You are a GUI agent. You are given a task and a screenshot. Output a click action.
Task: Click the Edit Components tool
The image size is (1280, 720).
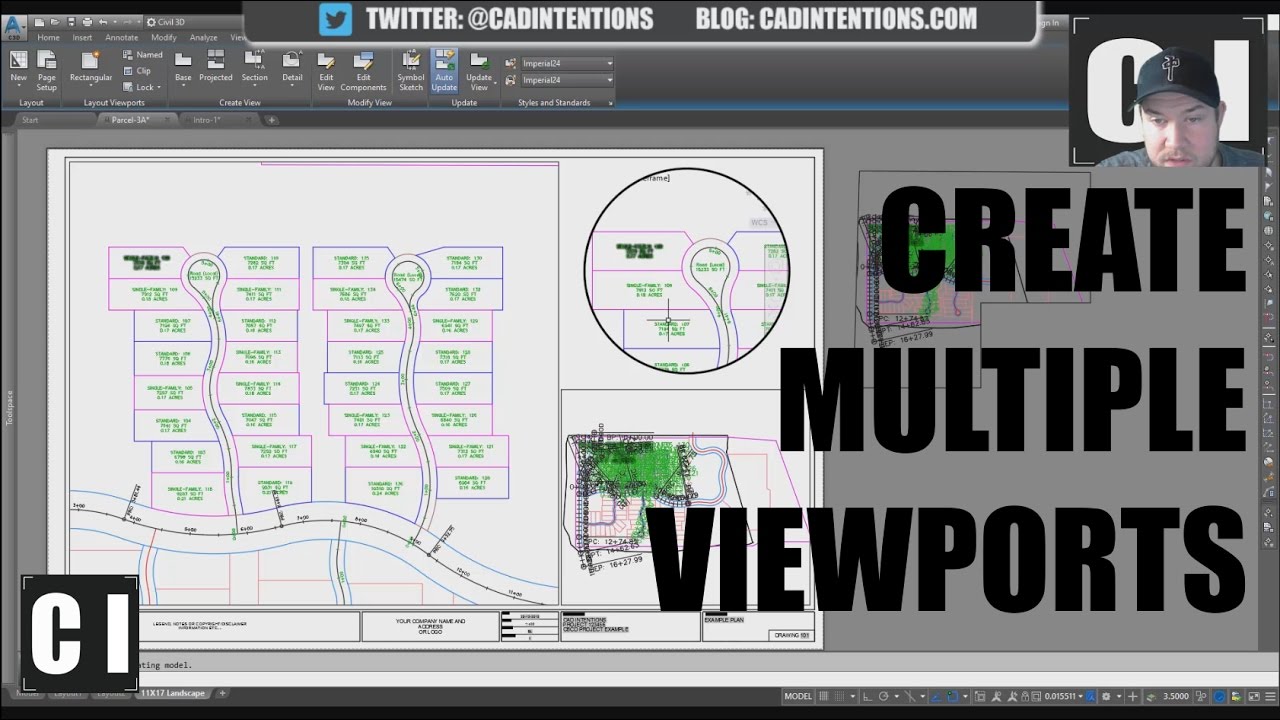363,70
